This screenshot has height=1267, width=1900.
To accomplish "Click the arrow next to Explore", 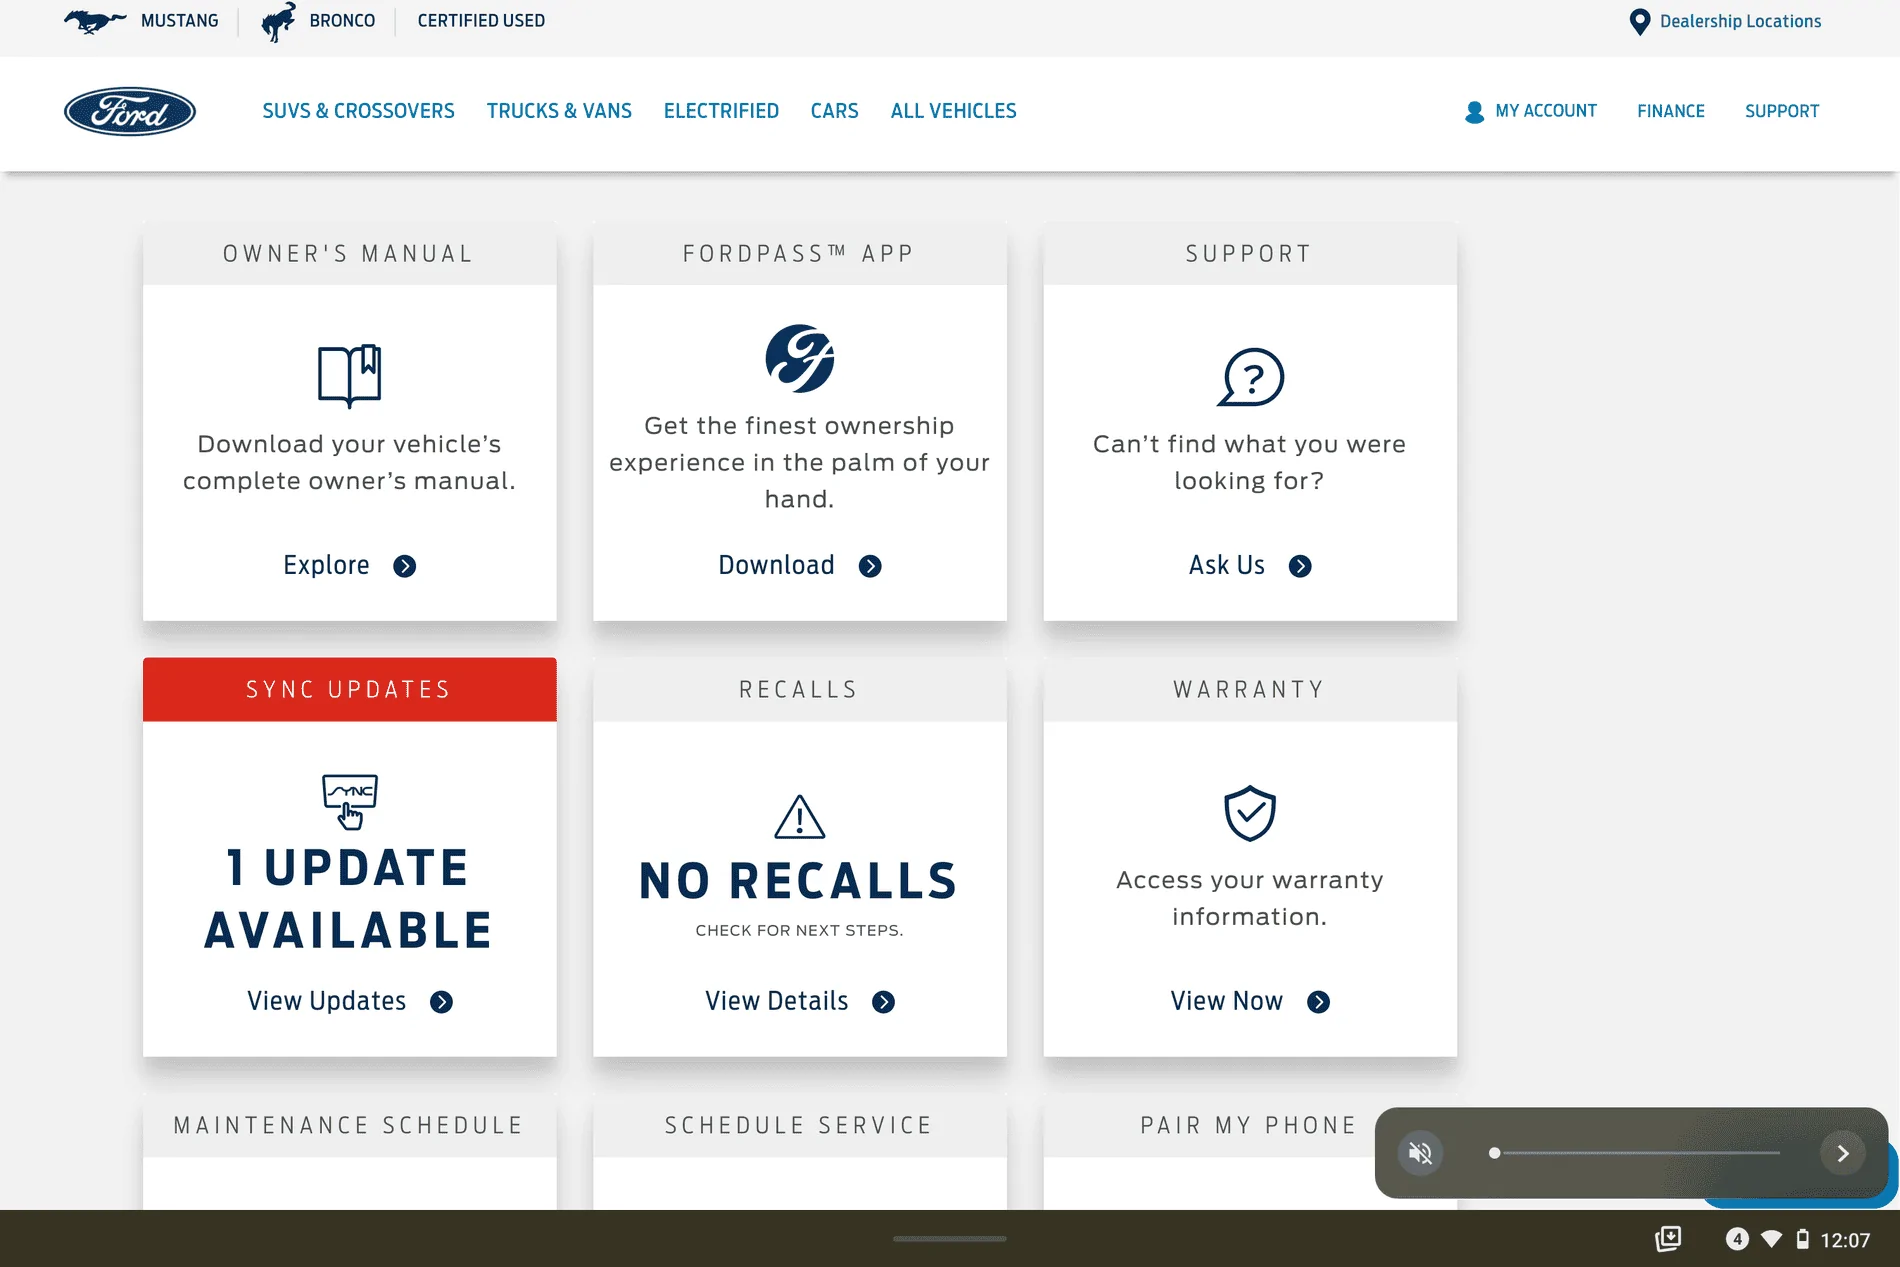I will (404, 566).
